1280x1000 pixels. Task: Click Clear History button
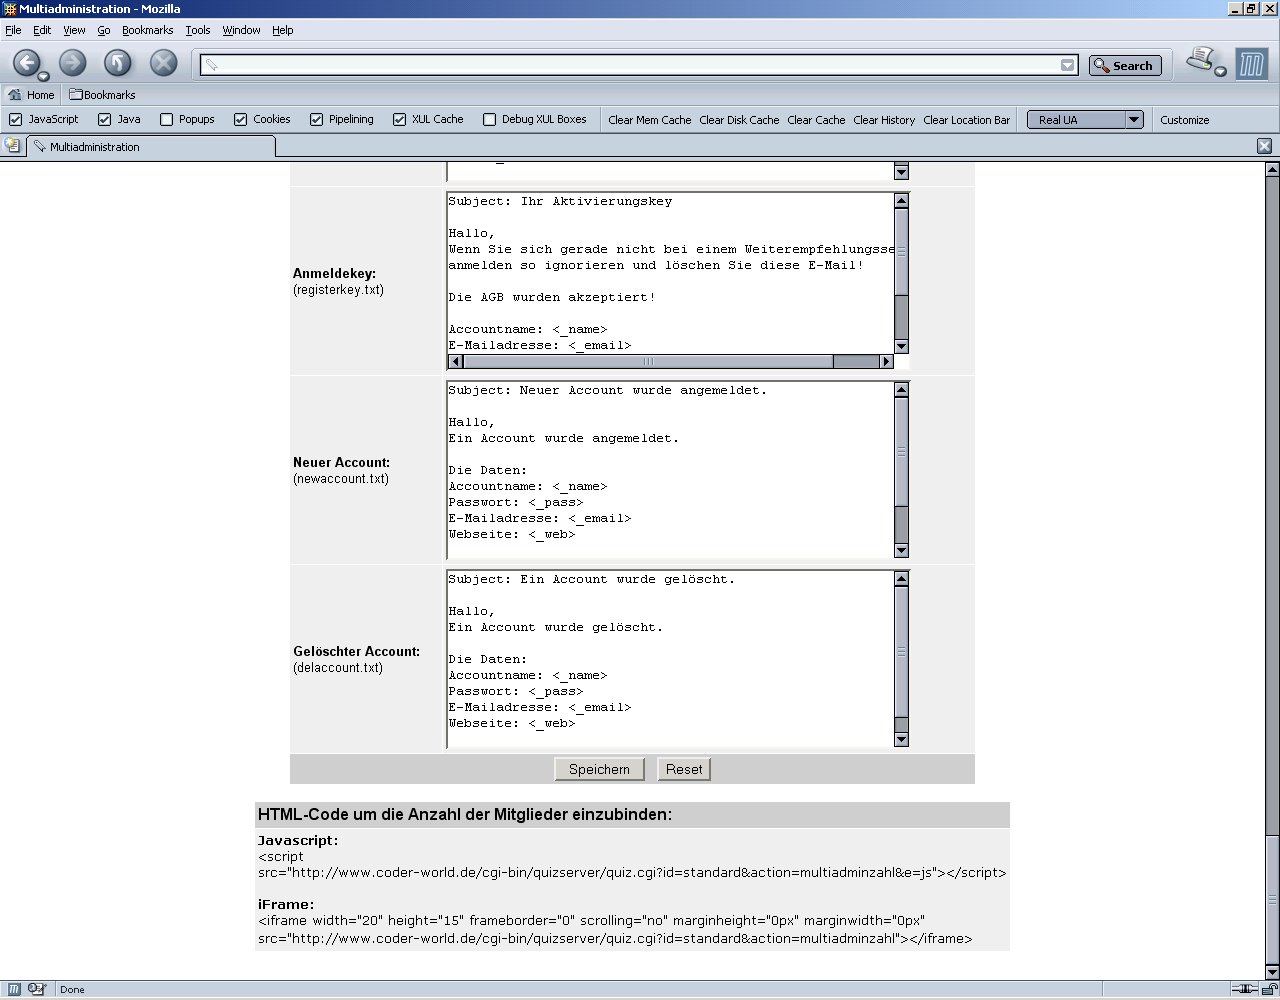(884, 120)
